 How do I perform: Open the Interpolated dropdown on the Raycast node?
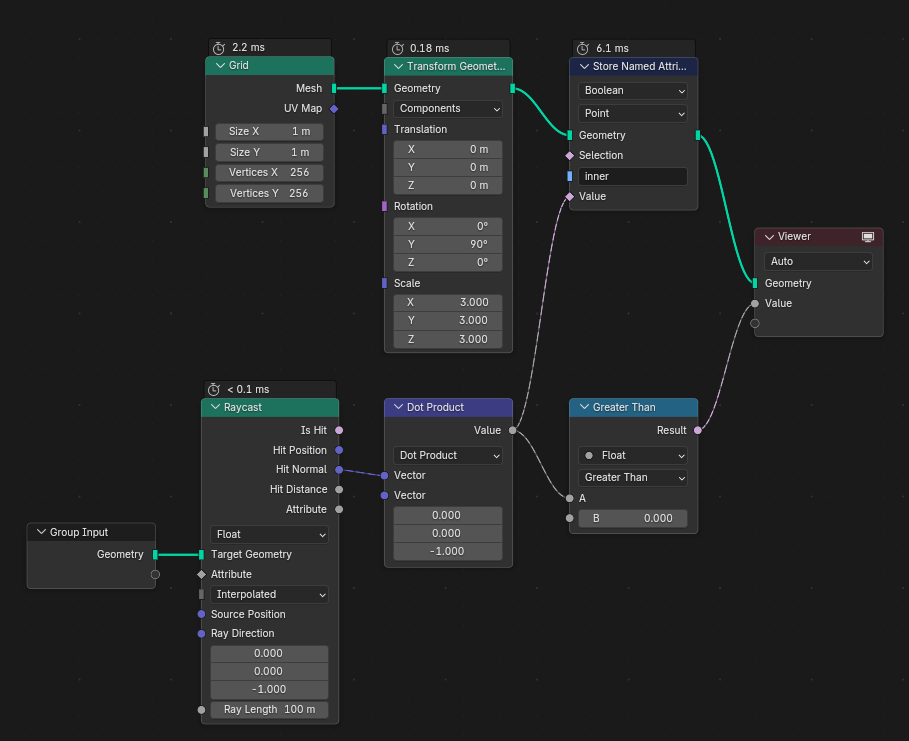[x=269, y=594]
